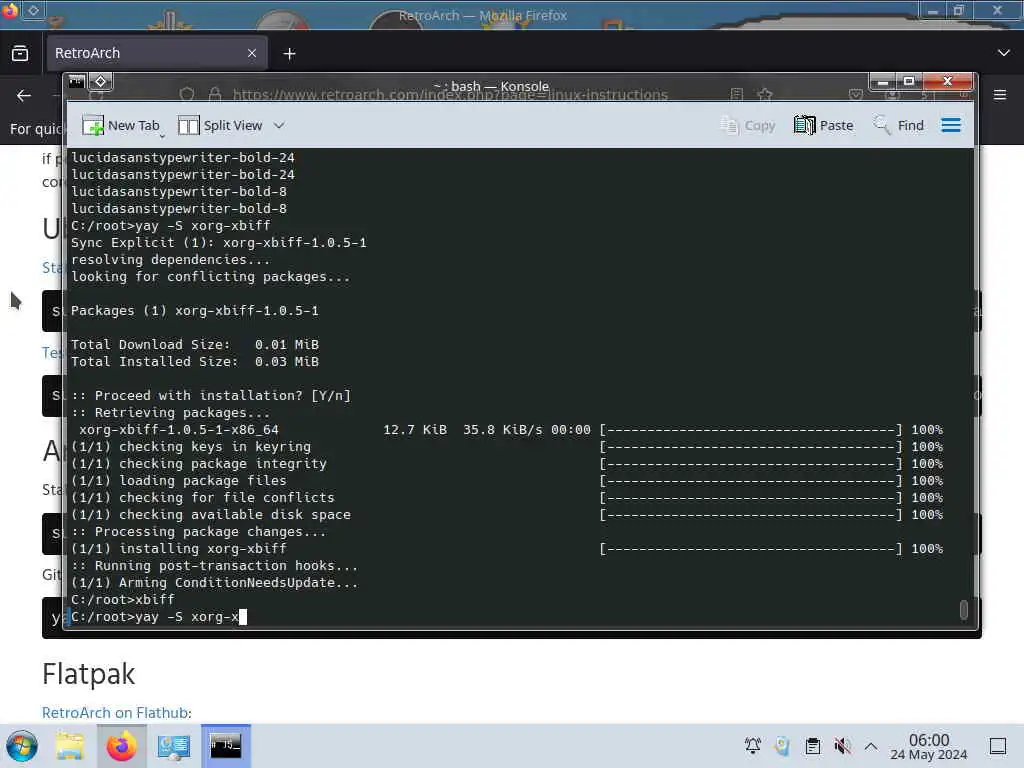Open system settings taskbar icon
The height and width of the screenshot is (768, 1024).
[x=174, y=746]
